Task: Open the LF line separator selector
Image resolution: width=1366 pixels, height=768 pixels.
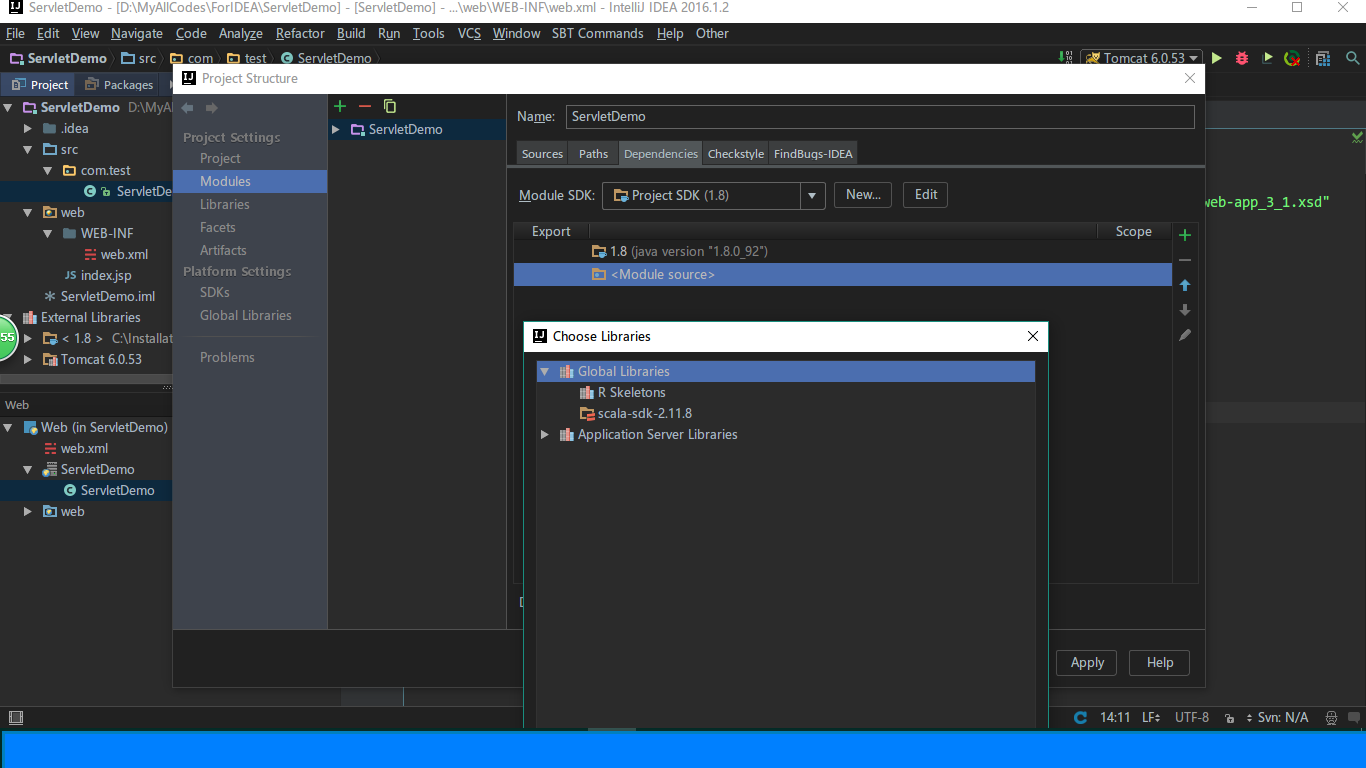Action: coord(1150,718)
